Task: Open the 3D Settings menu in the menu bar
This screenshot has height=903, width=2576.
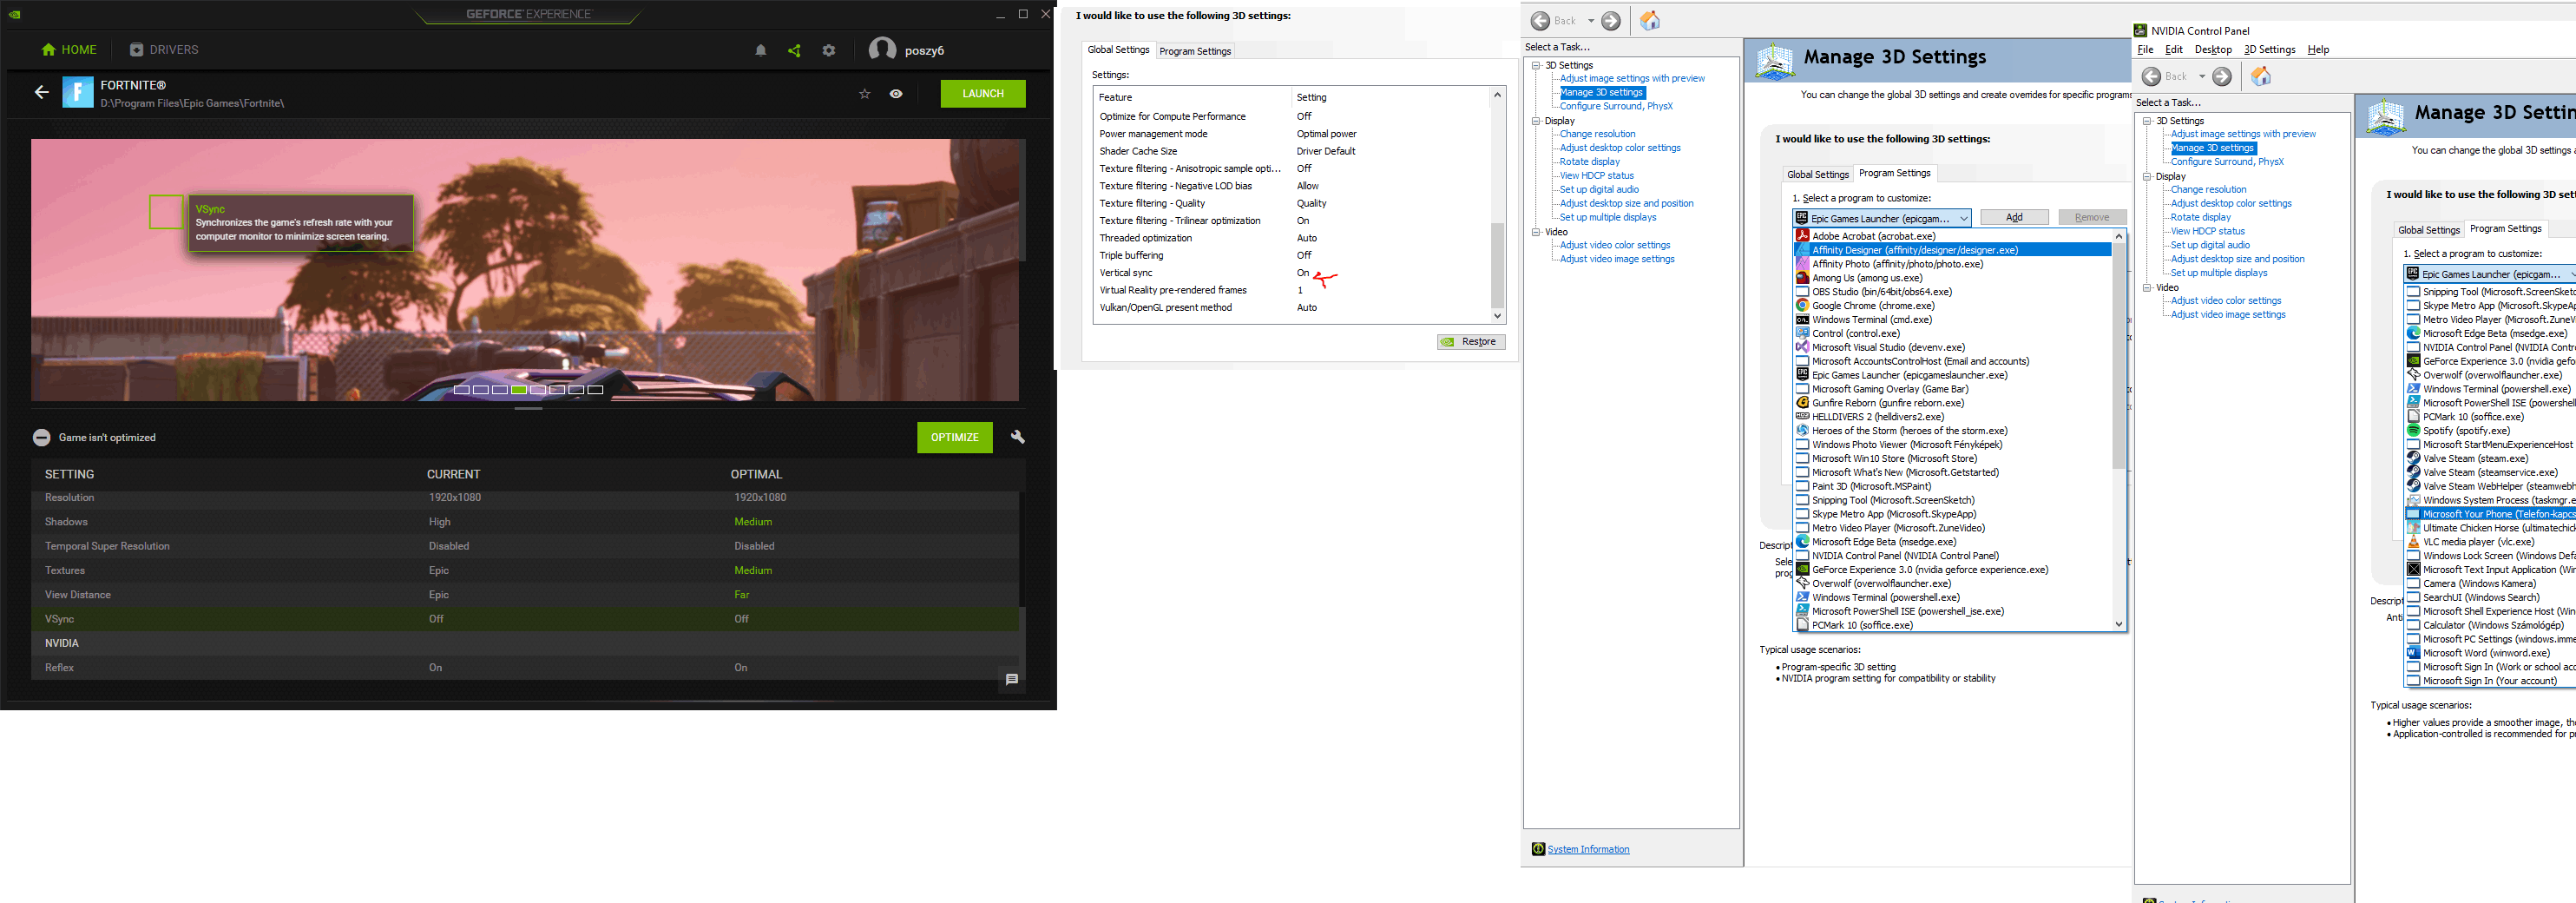Action: coord(2269,50)
